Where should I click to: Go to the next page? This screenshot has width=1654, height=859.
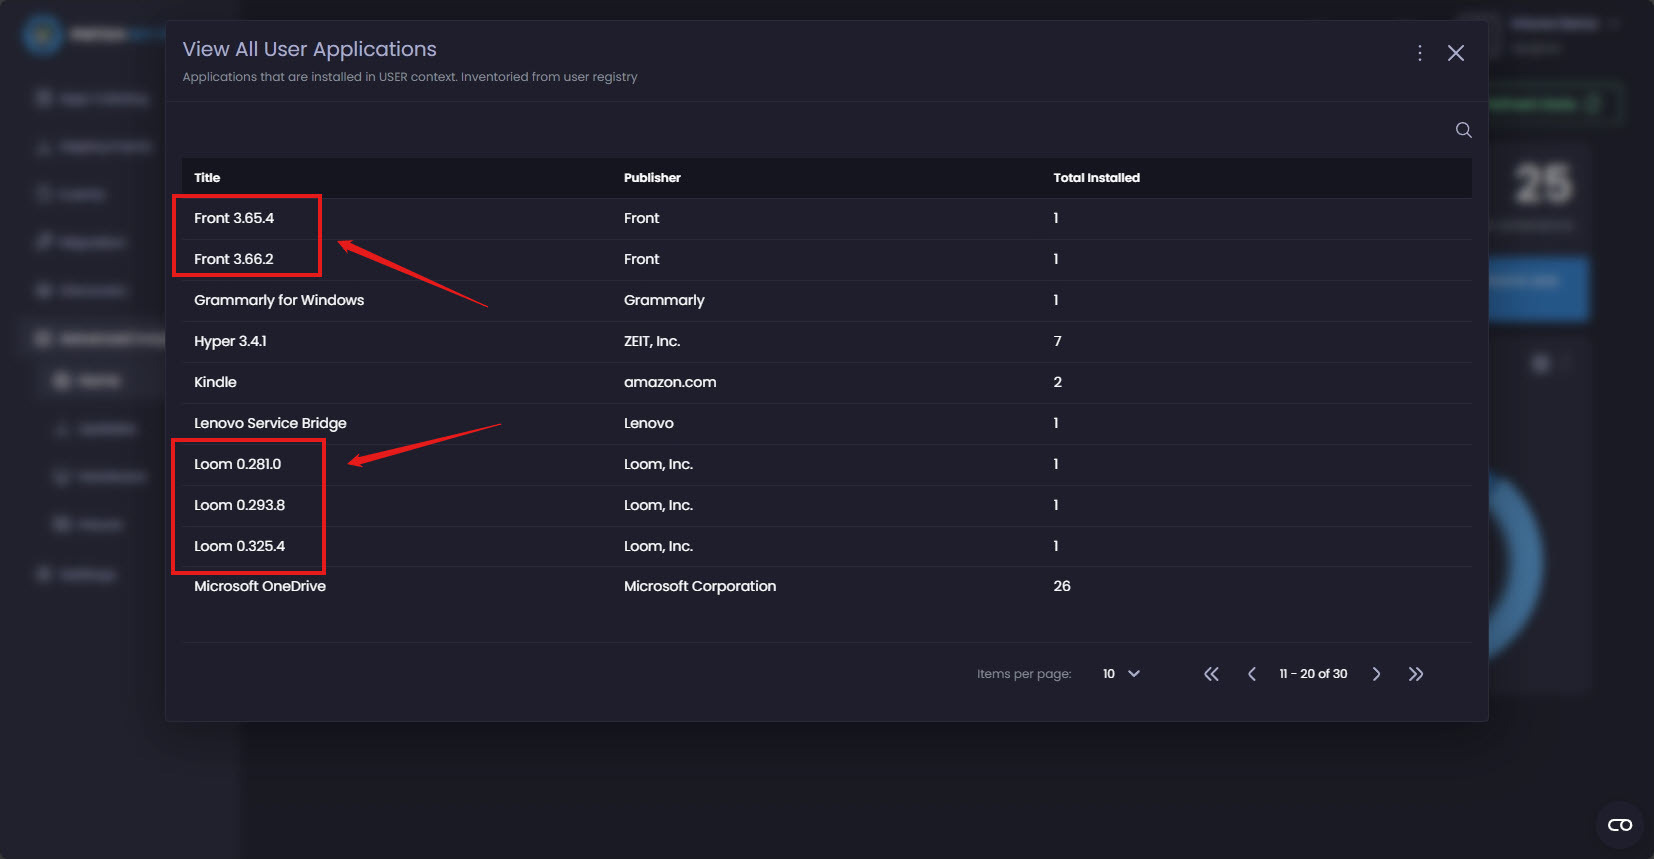click(1377, 674)
